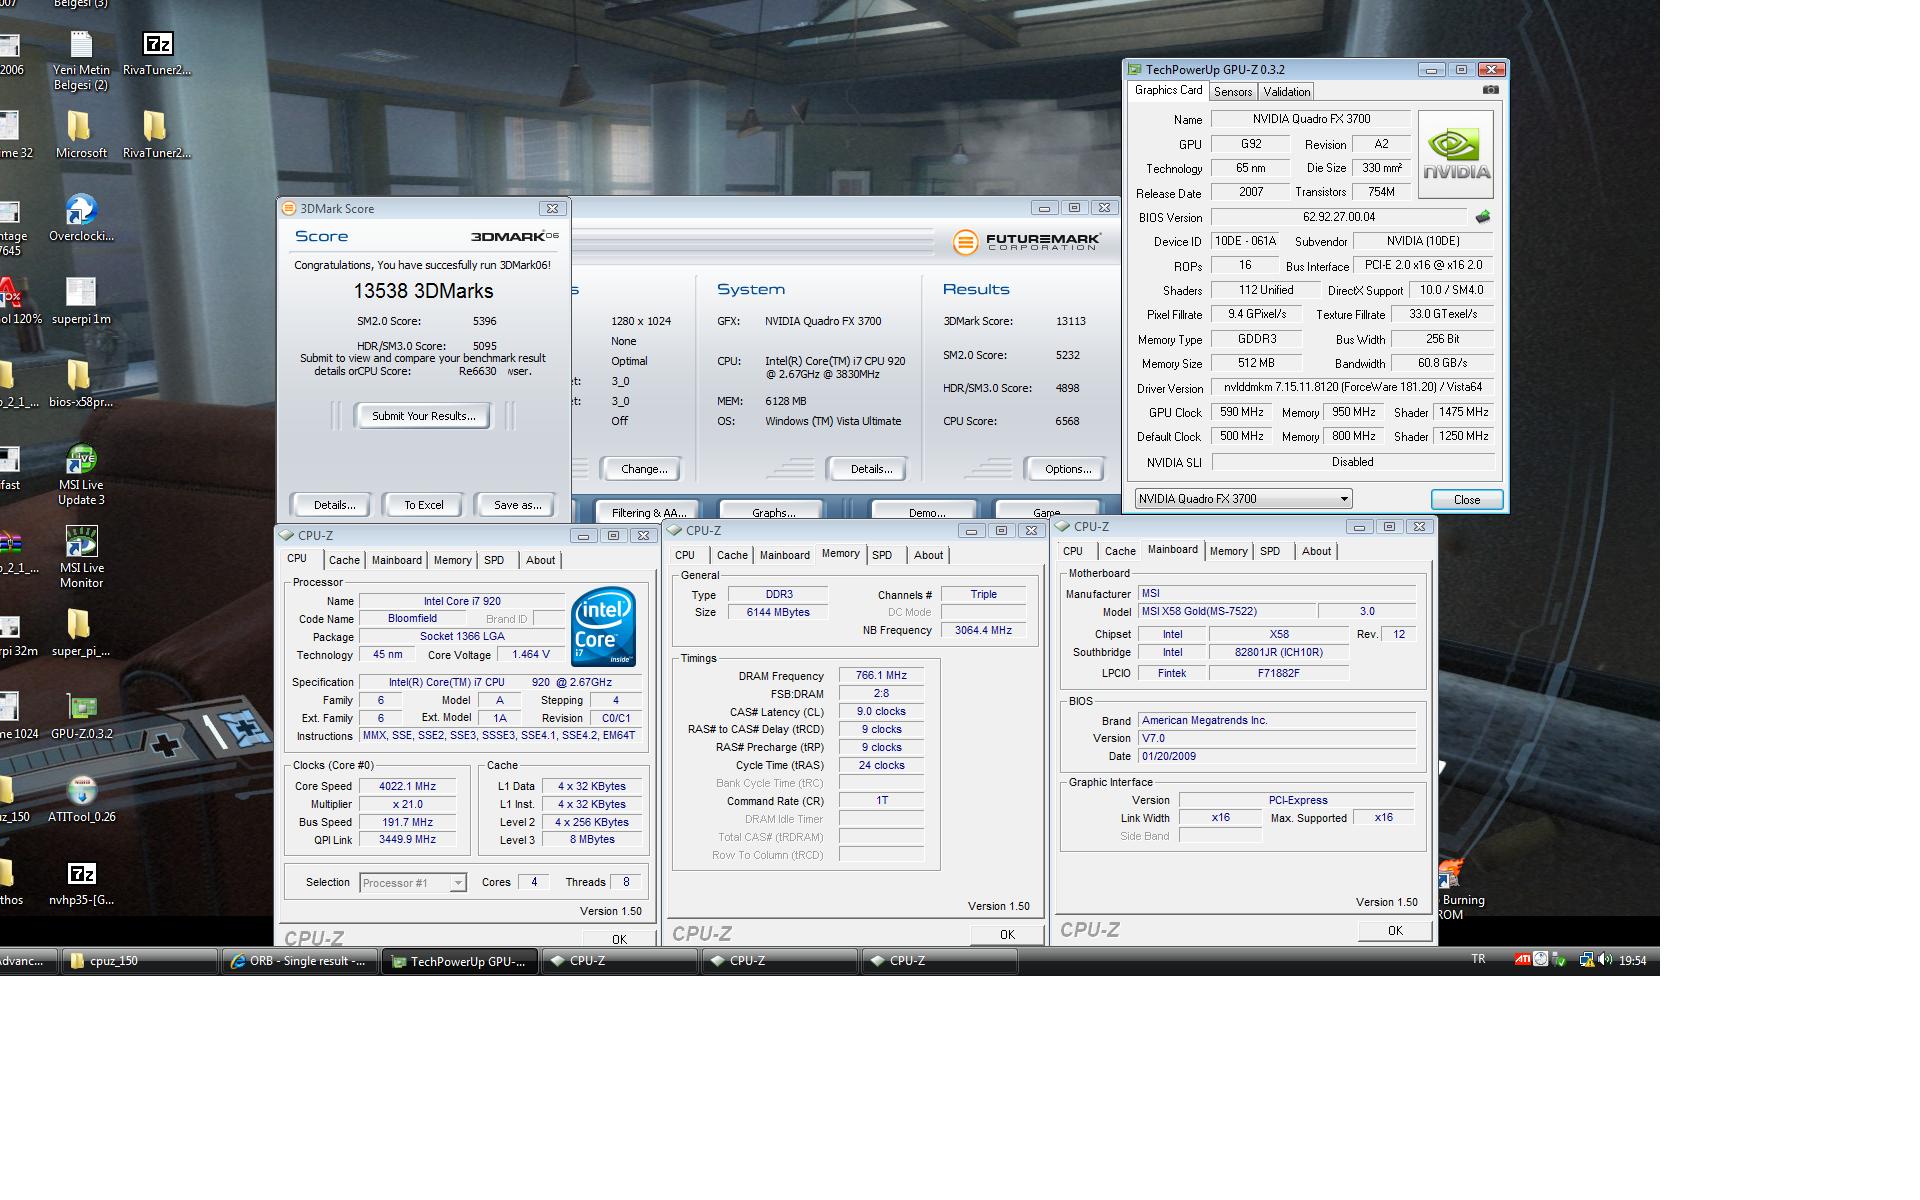Click DRAM Frequency value 766.1 MHz
This screenshot has height=1200, width=1920.
[x=881, y=676]
